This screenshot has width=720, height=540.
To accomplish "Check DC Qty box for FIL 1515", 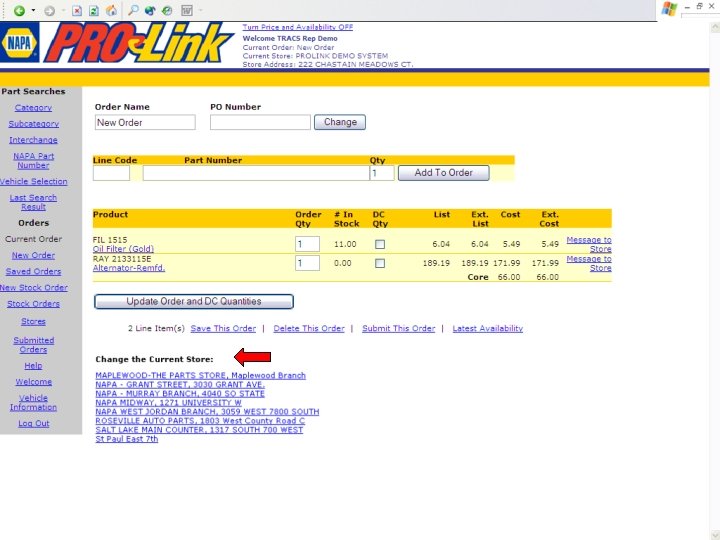I will click(x=380, y=244).
